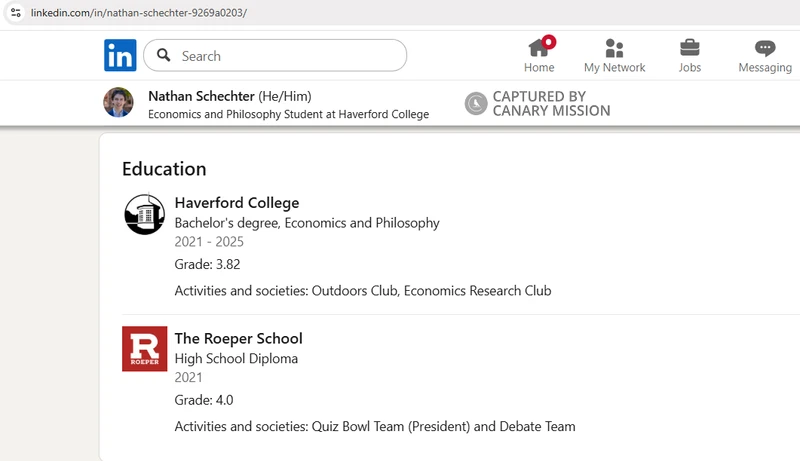Click The Roeper School red logo

(x=144, y=349)
